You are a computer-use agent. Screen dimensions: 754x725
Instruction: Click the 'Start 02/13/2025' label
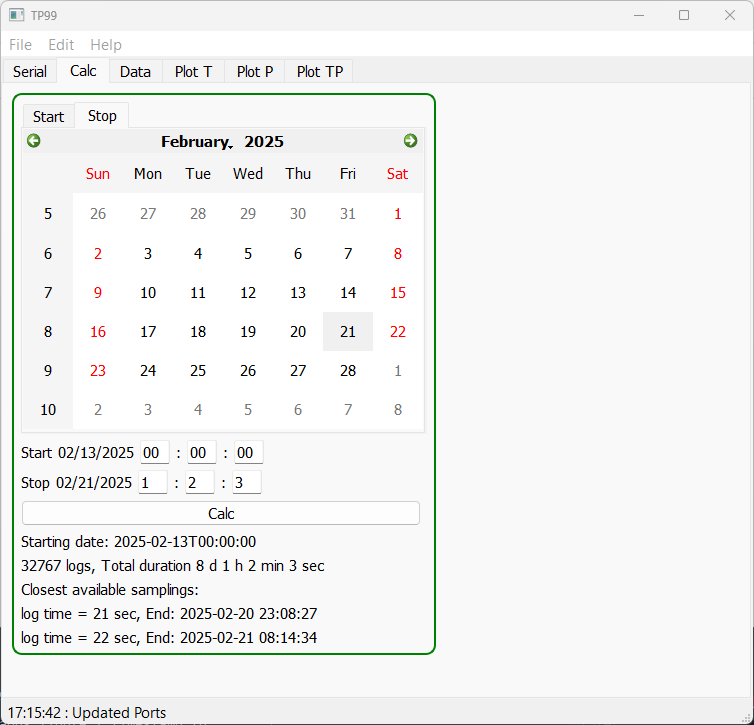click(x=77, y=453)
